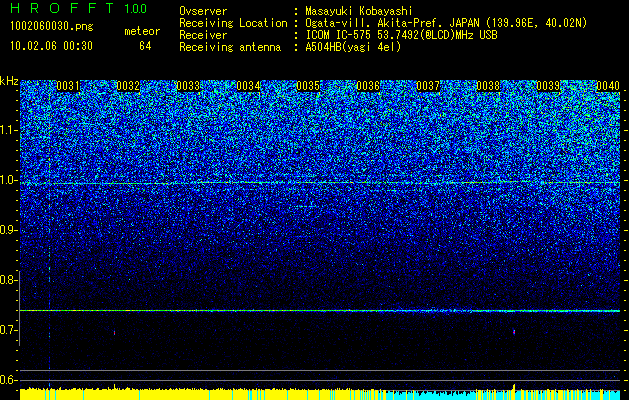
Task: Click the 0.6 frequency axis label
Action: pyautogui.click(x=8, y=380)
